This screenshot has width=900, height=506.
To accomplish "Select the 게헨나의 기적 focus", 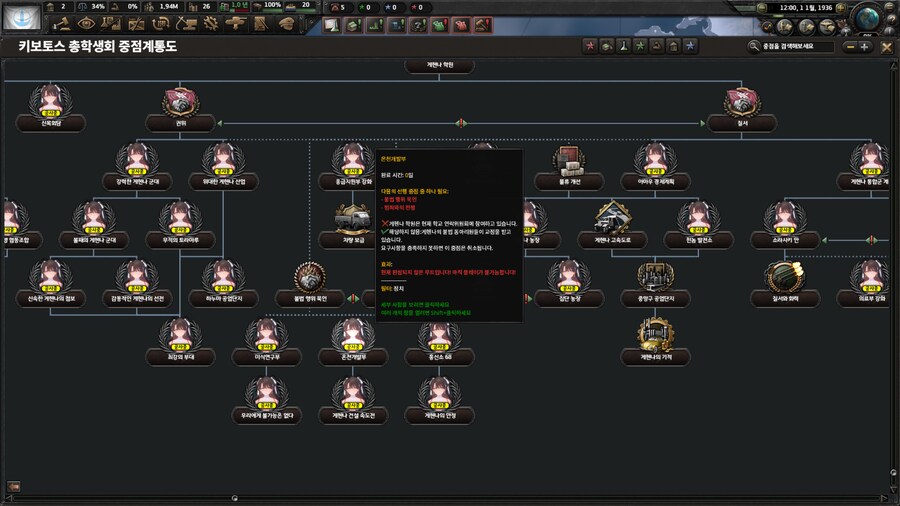I will click(655, 336).
